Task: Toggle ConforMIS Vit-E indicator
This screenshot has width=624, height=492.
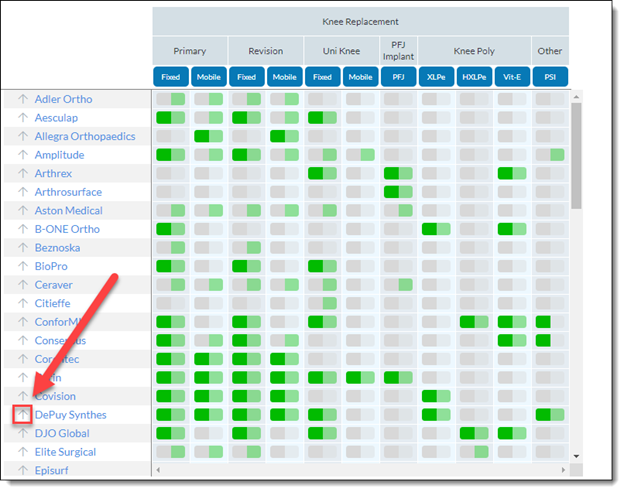Action: point(512,322)
